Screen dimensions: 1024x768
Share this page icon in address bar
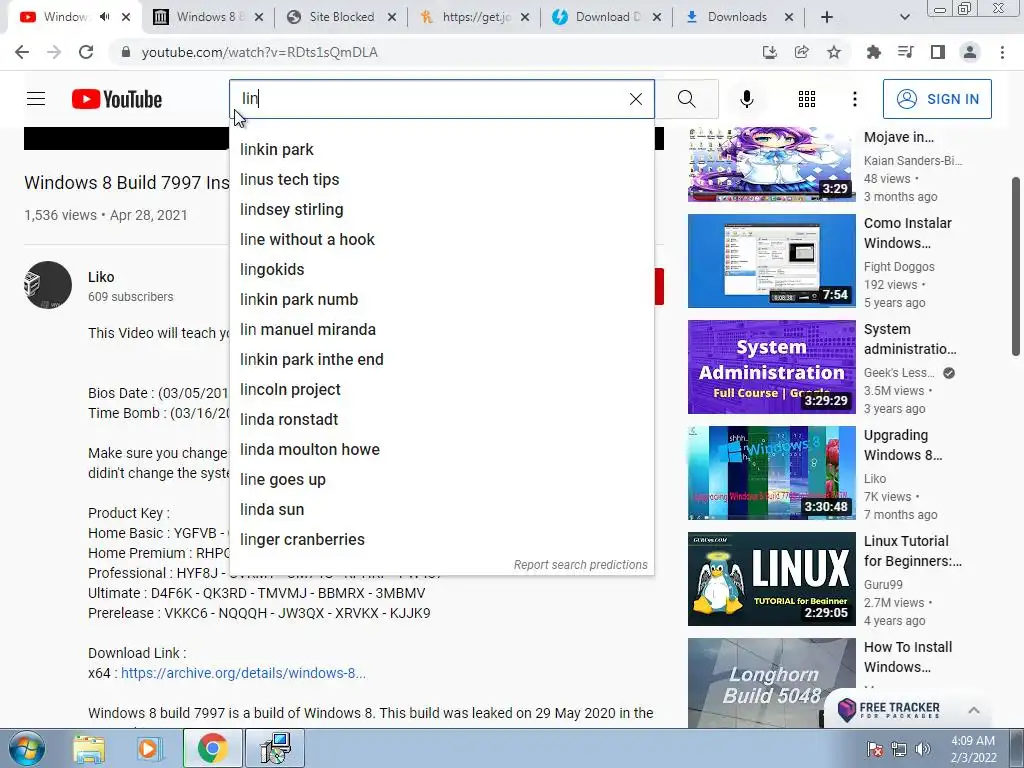tap(802, 52)
